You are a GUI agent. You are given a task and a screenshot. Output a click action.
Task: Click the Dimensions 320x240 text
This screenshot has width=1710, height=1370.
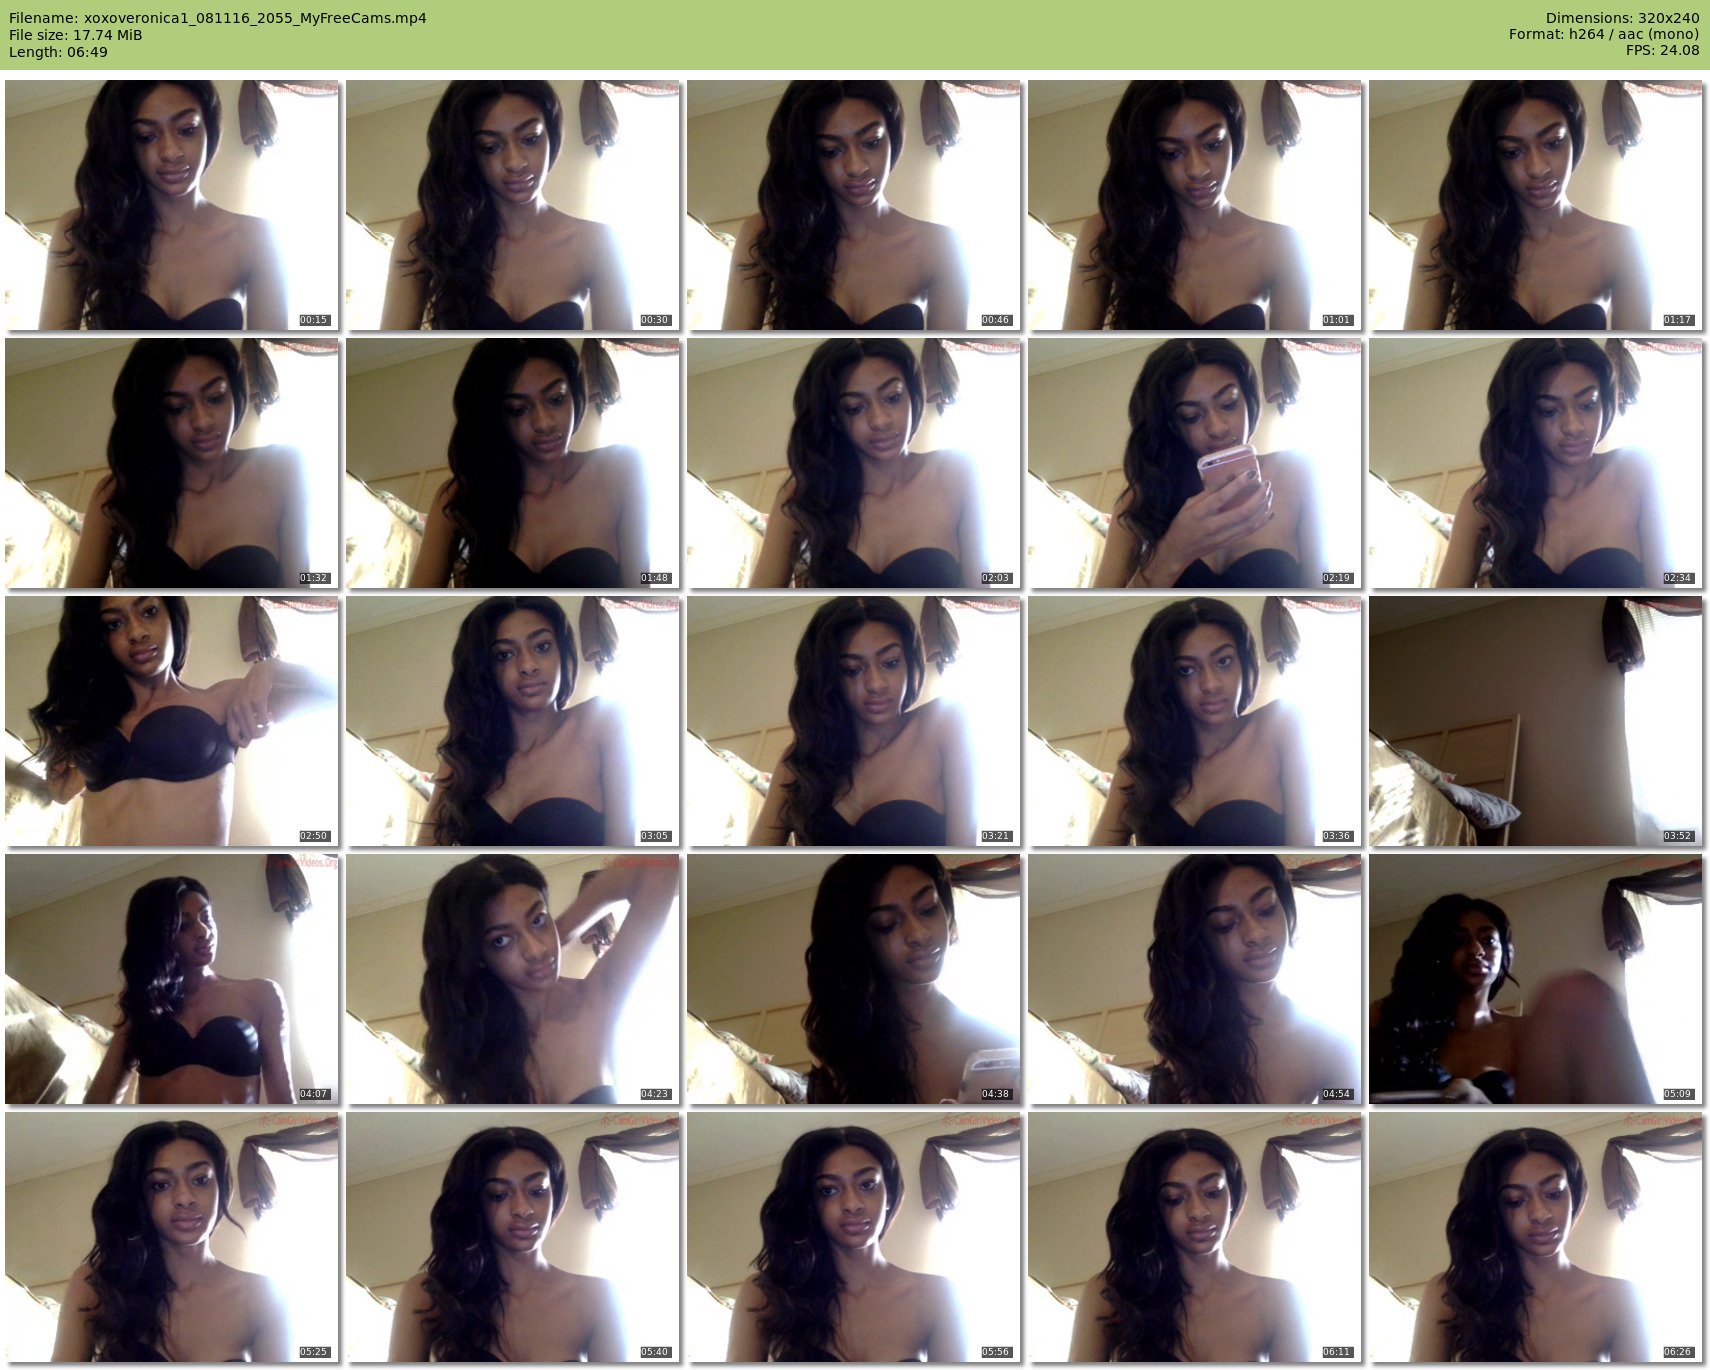[1622, 18]
